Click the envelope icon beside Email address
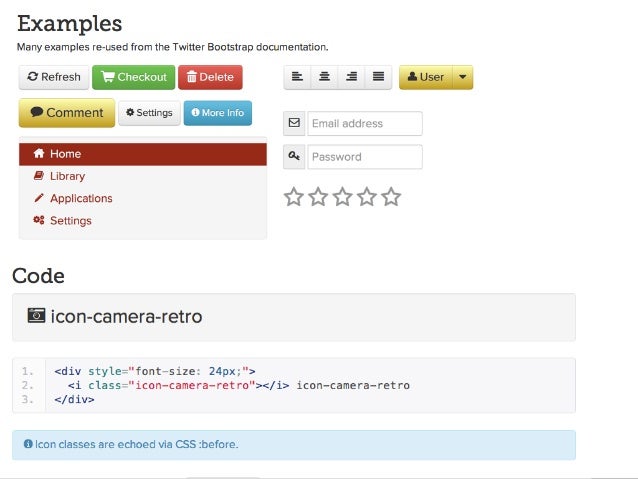 pyautogui.click(x=294, y=123)
